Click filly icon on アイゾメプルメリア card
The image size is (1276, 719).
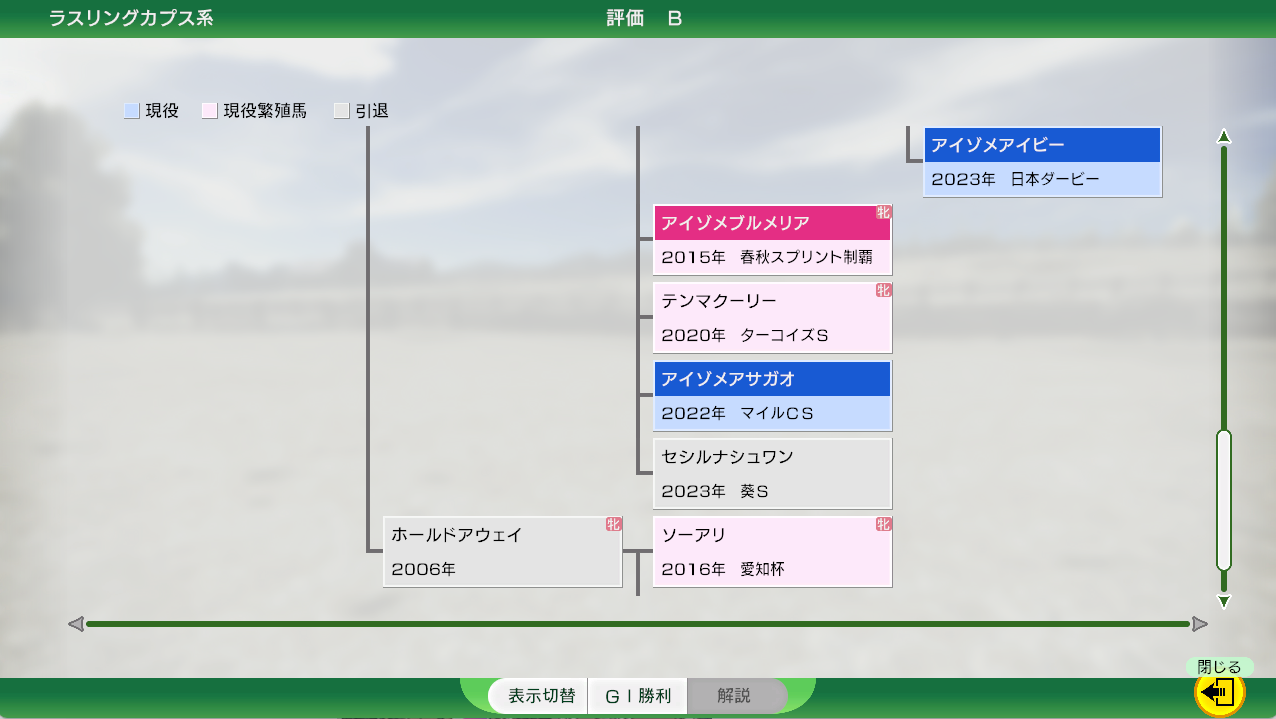pos(883,213)
